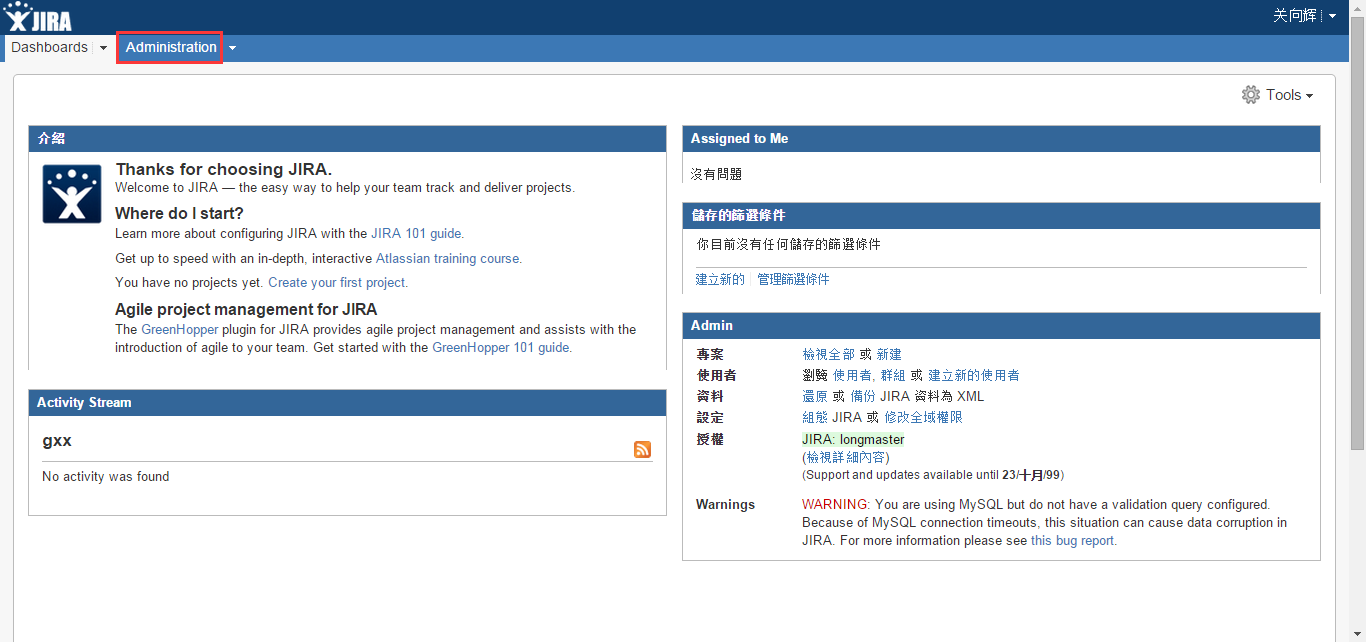Open the Tools dropdown menu
The image size is (1366, 642).
tap(1289, 95)
